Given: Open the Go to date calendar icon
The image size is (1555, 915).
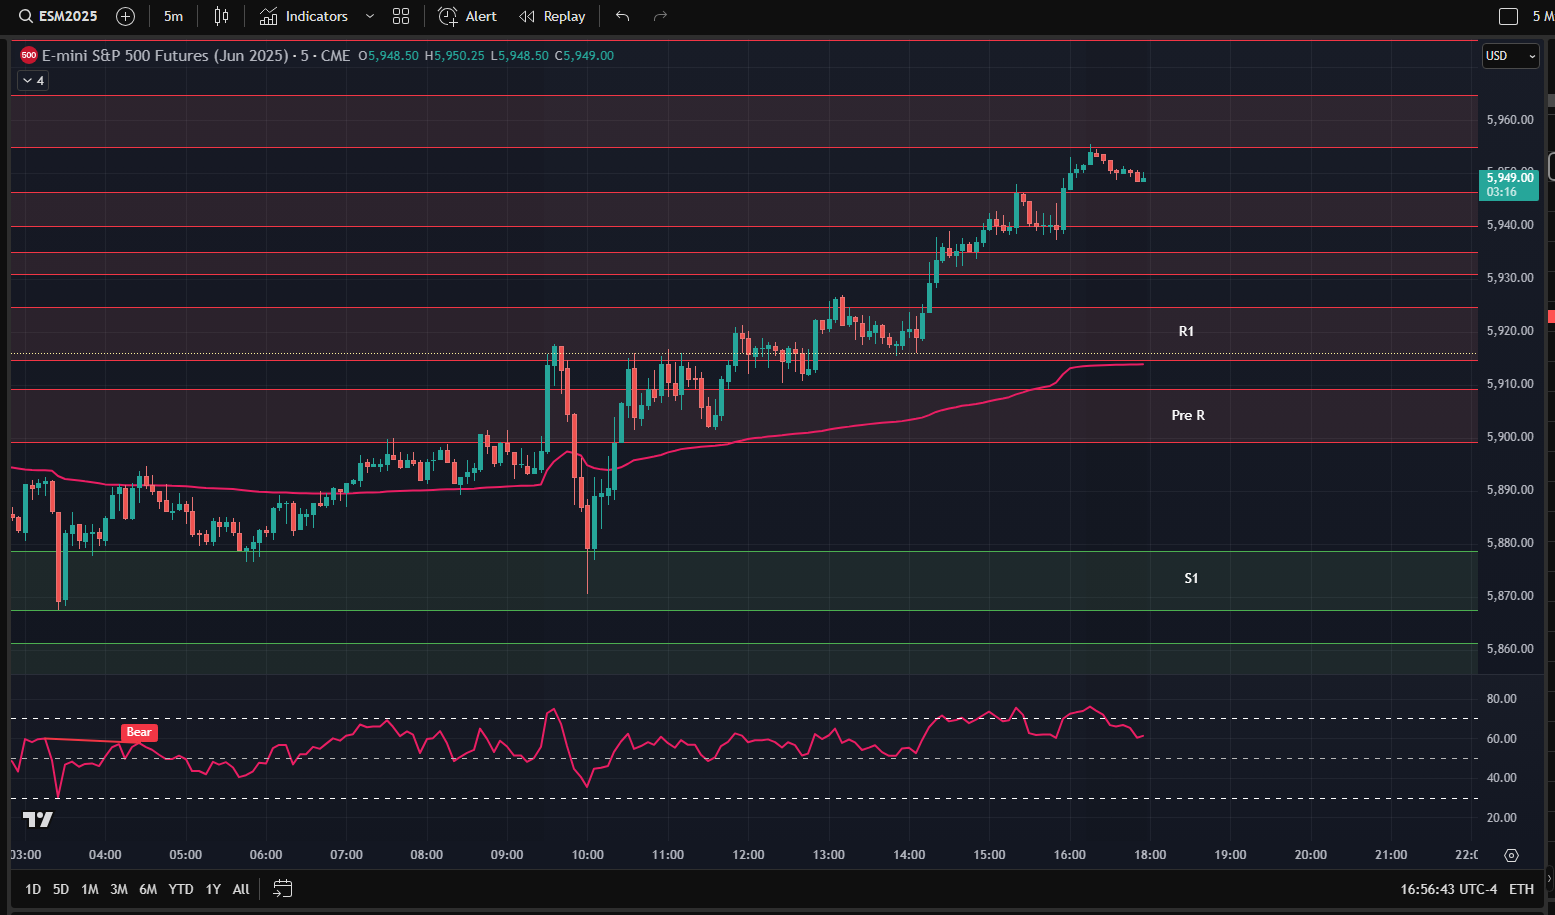Looking at the screenshot, I should [283, 888].
